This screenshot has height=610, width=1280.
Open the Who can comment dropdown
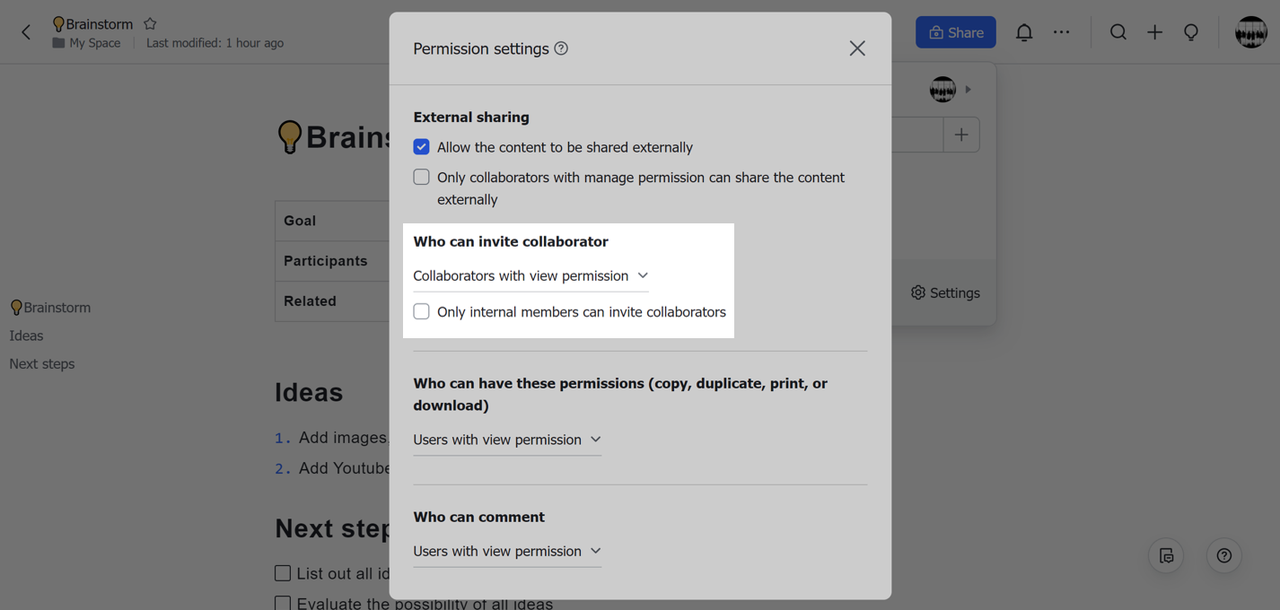(x=507, y=551)
